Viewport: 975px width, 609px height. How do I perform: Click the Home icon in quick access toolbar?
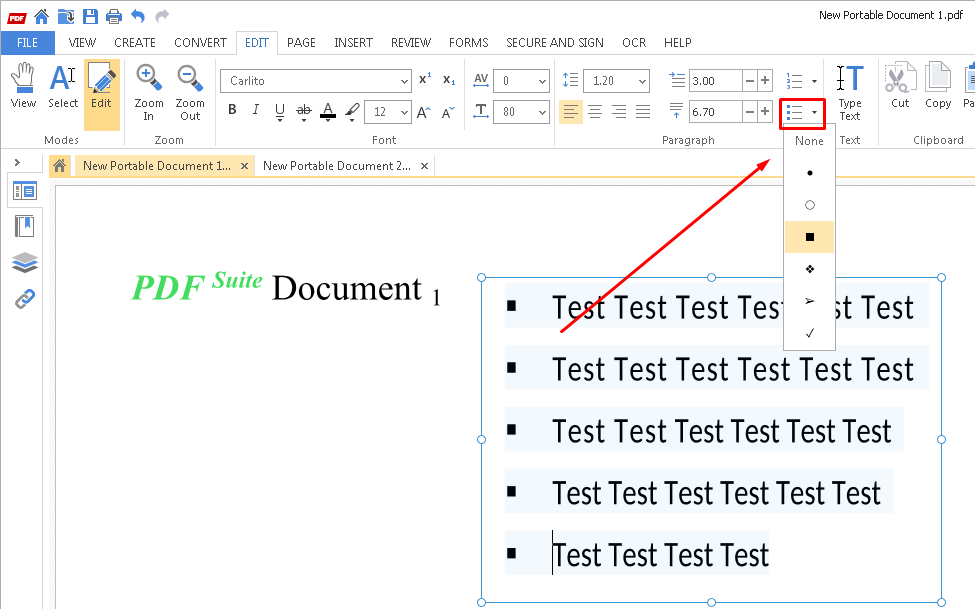click(x=42, y=16)
